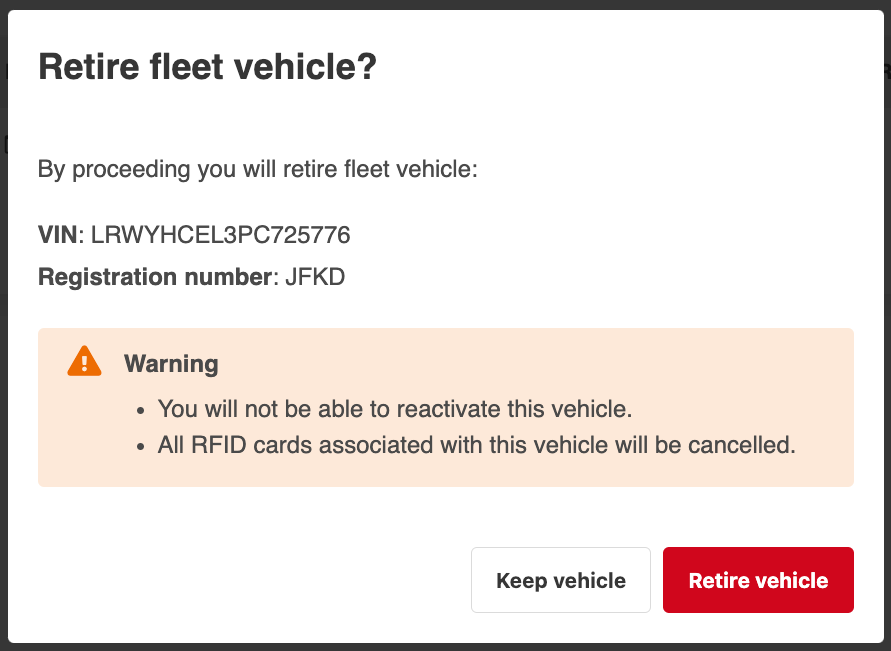Click the Warning heading text
This screenshot has height=651, width=891.
[171, 363]
